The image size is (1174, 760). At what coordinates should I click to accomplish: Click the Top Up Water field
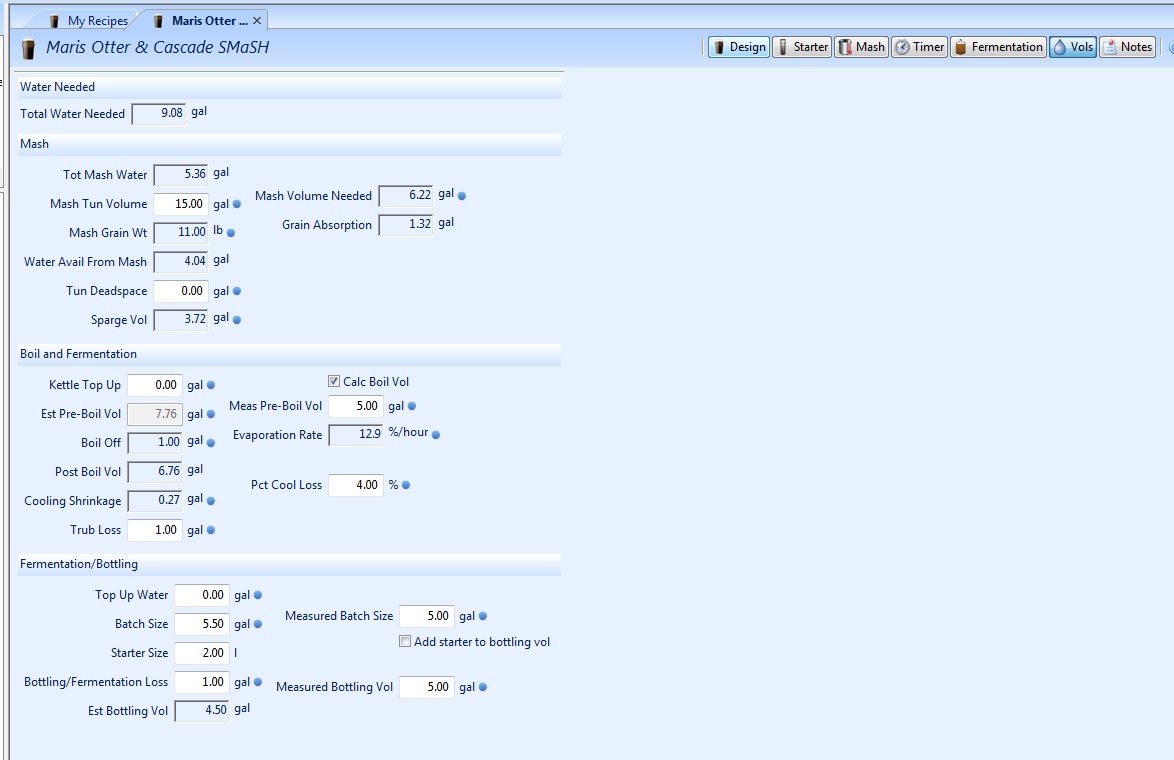pos(202,595)
